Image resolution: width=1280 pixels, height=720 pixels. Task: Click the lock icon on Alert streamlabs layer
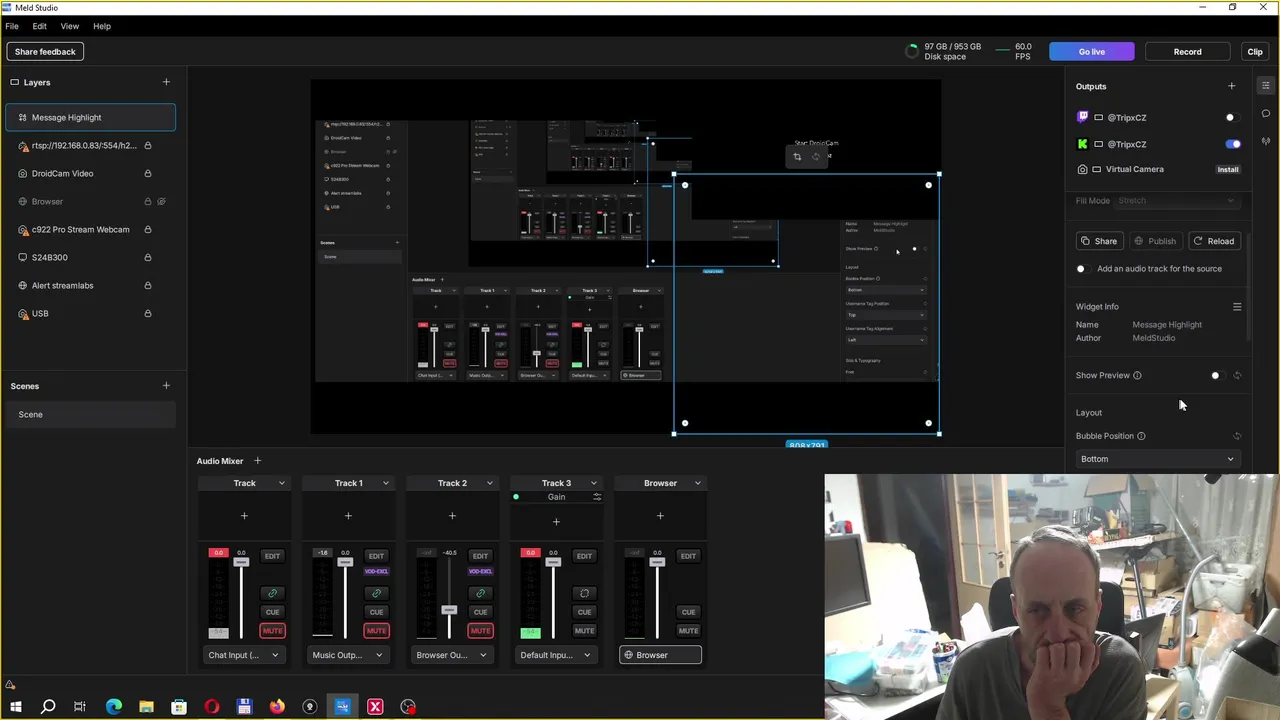(x=147, y=285)
